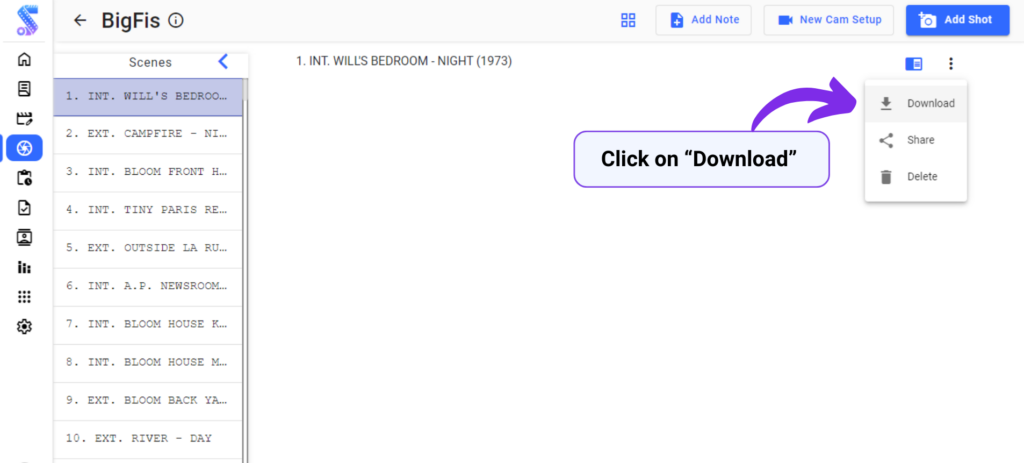Viewport: 1024px width, 463px height.
Task: Select the camera shutter shot list icon
Action: point(24,148)
